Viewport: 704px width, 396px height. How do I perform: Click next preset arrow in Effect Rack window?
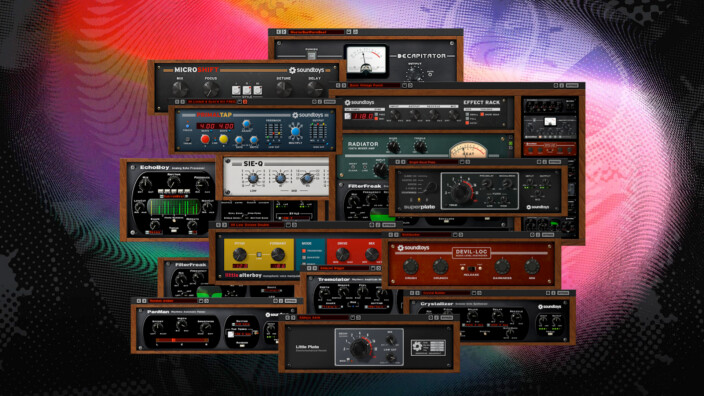(344, 85)
